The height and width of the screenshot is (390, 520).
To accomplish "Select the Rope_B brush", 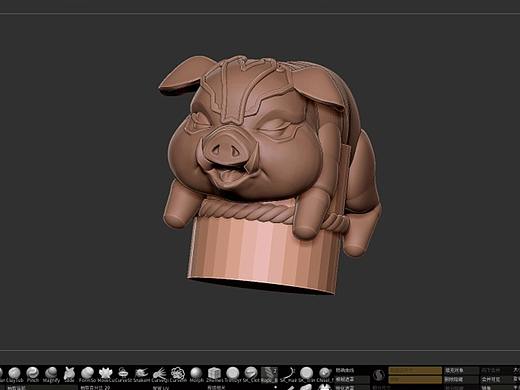I will (269, 374).
